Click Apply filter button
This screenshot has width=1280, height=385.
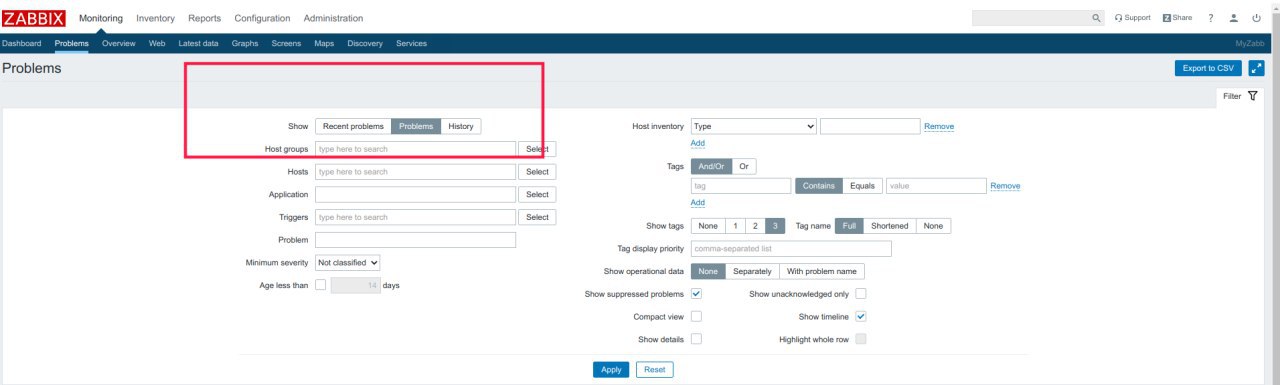[611, 369]
